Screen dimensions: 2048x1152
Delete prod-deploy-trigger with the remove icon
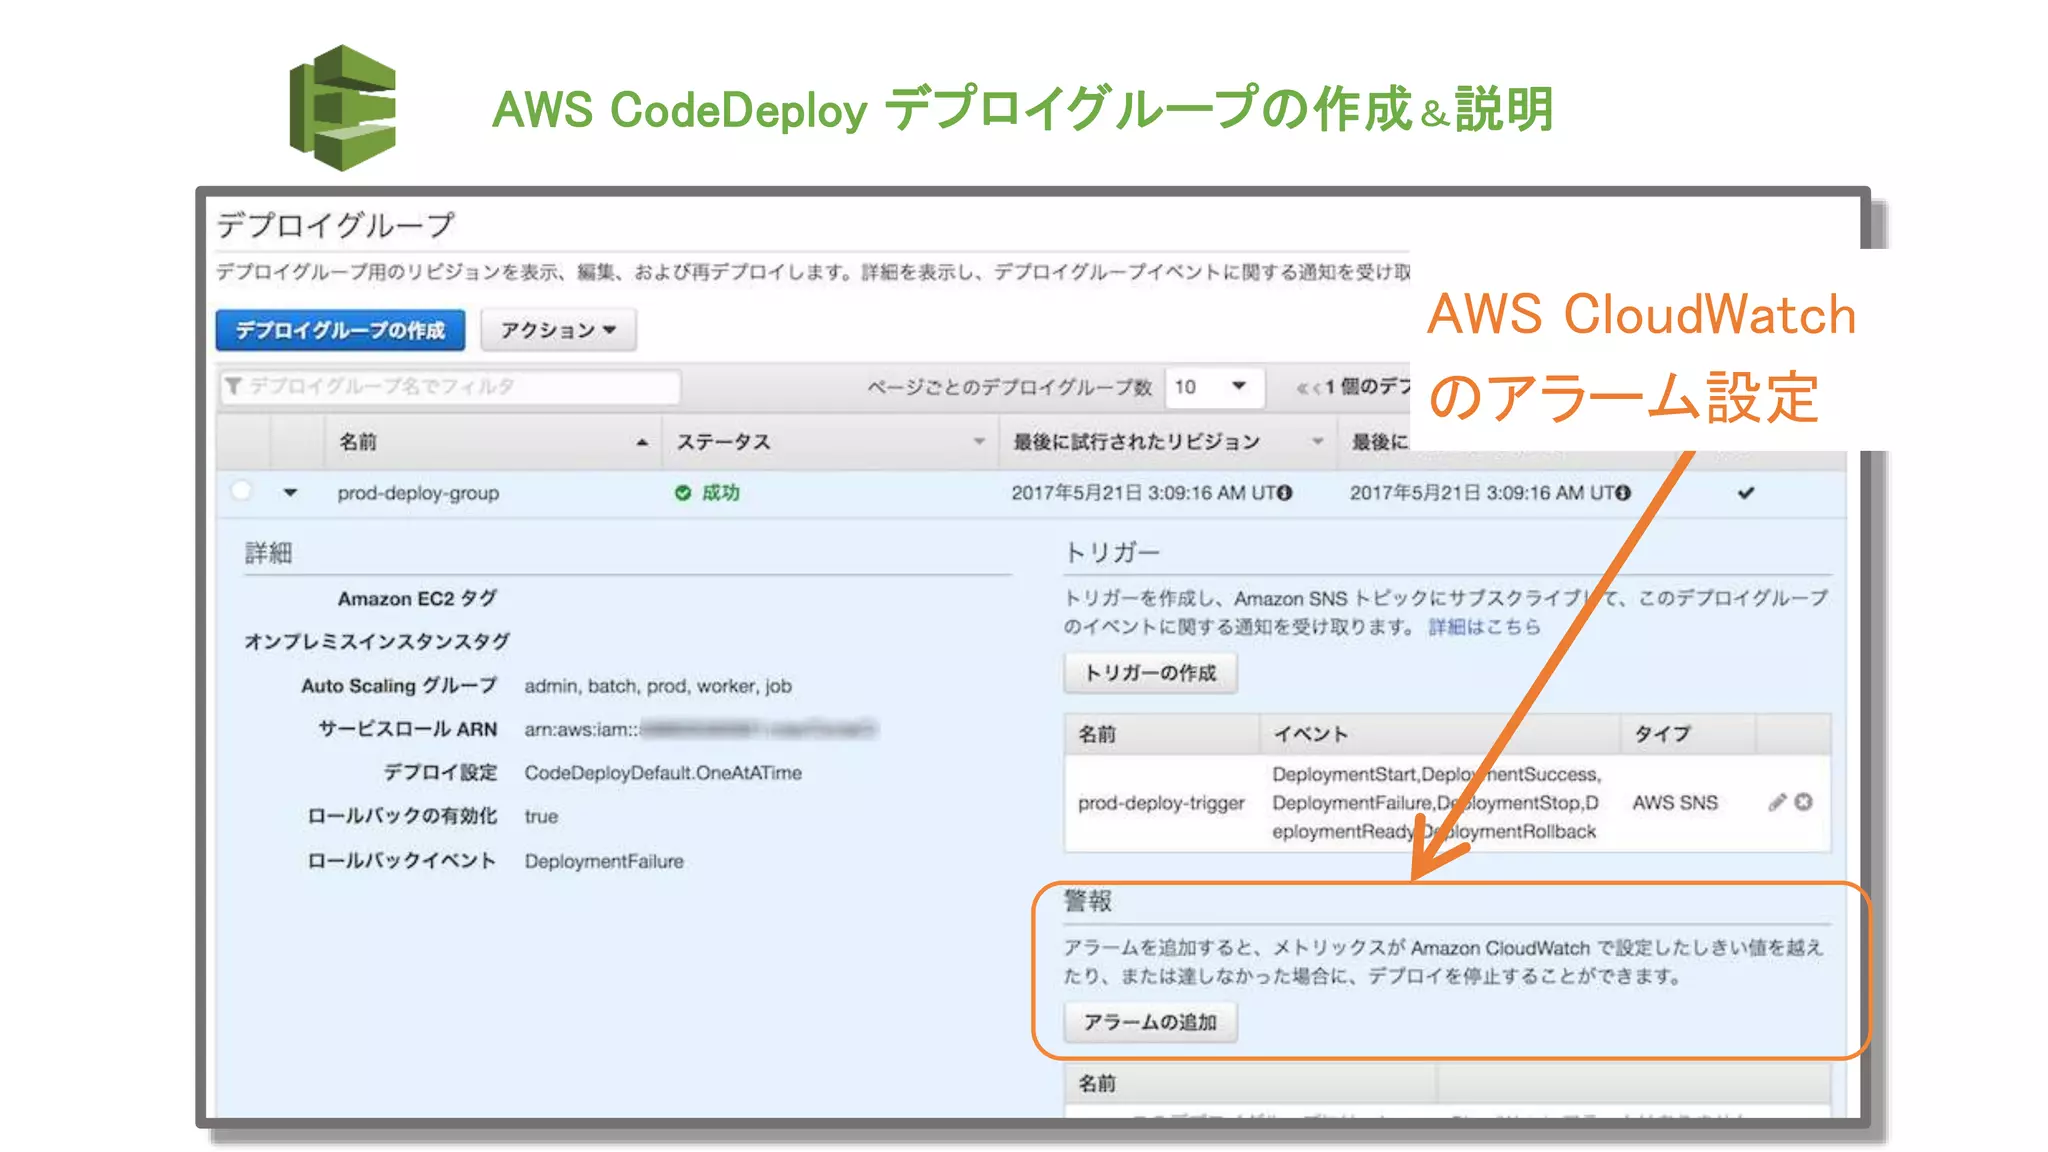tap(1803, 802)
